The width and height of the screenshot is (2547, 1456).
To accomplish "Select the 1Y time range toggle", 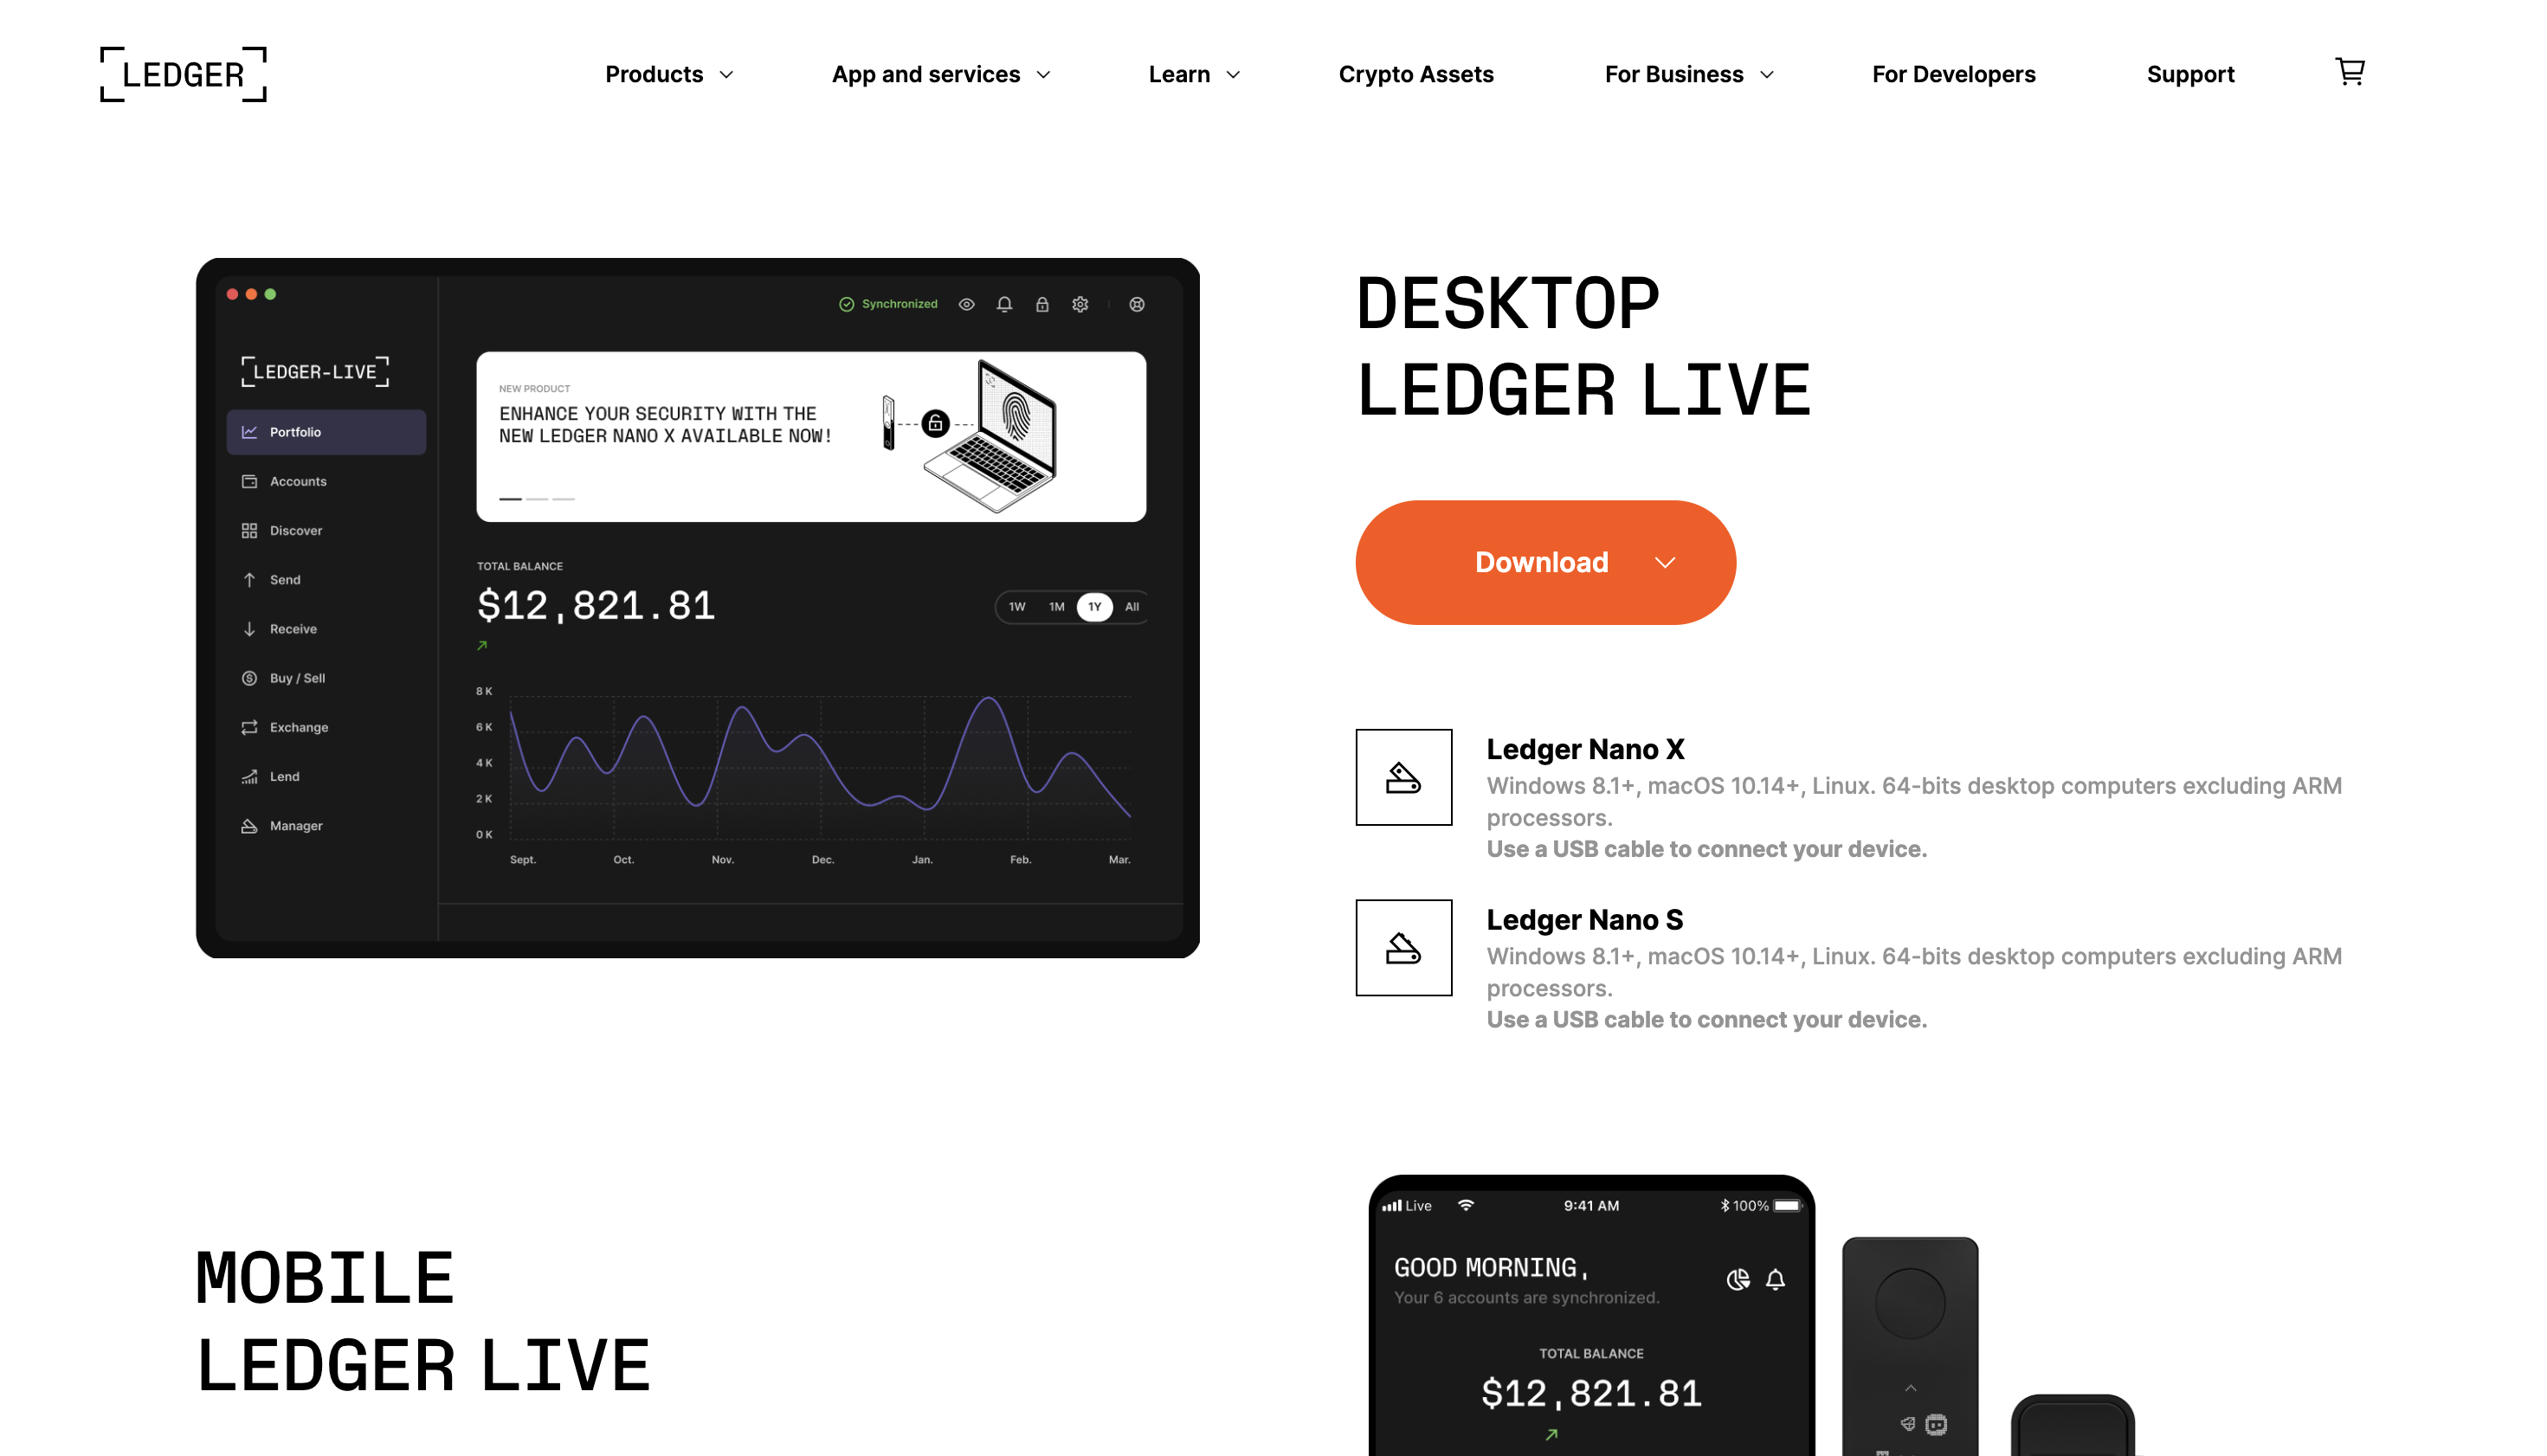I will [x=1092, y=605].
